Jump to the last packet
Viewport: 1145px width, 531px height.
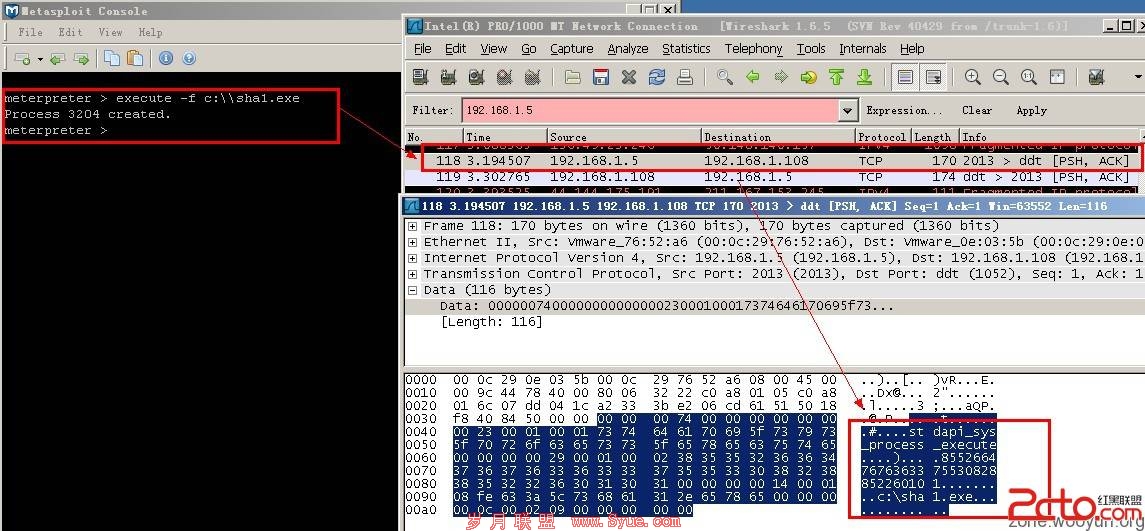(865, 77)
